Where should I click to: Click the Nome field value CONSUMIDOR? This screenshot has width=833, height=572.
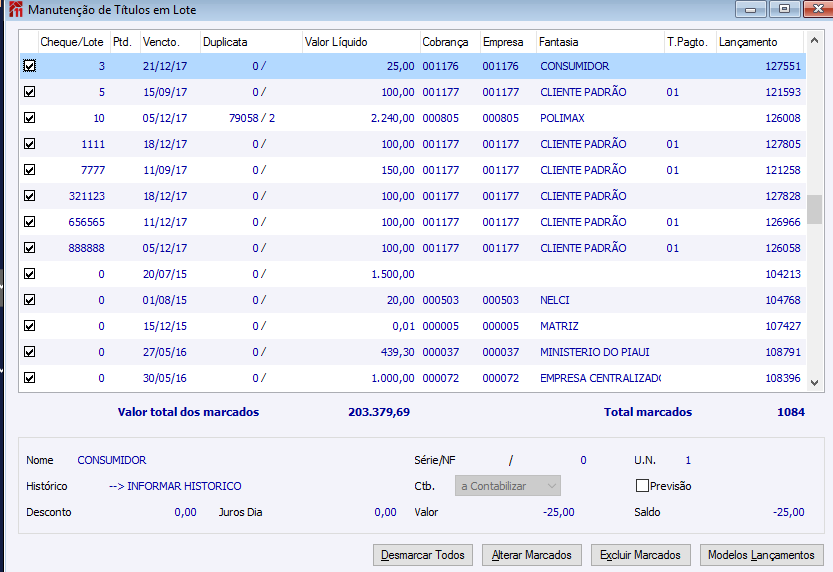(x=112, y=460)
